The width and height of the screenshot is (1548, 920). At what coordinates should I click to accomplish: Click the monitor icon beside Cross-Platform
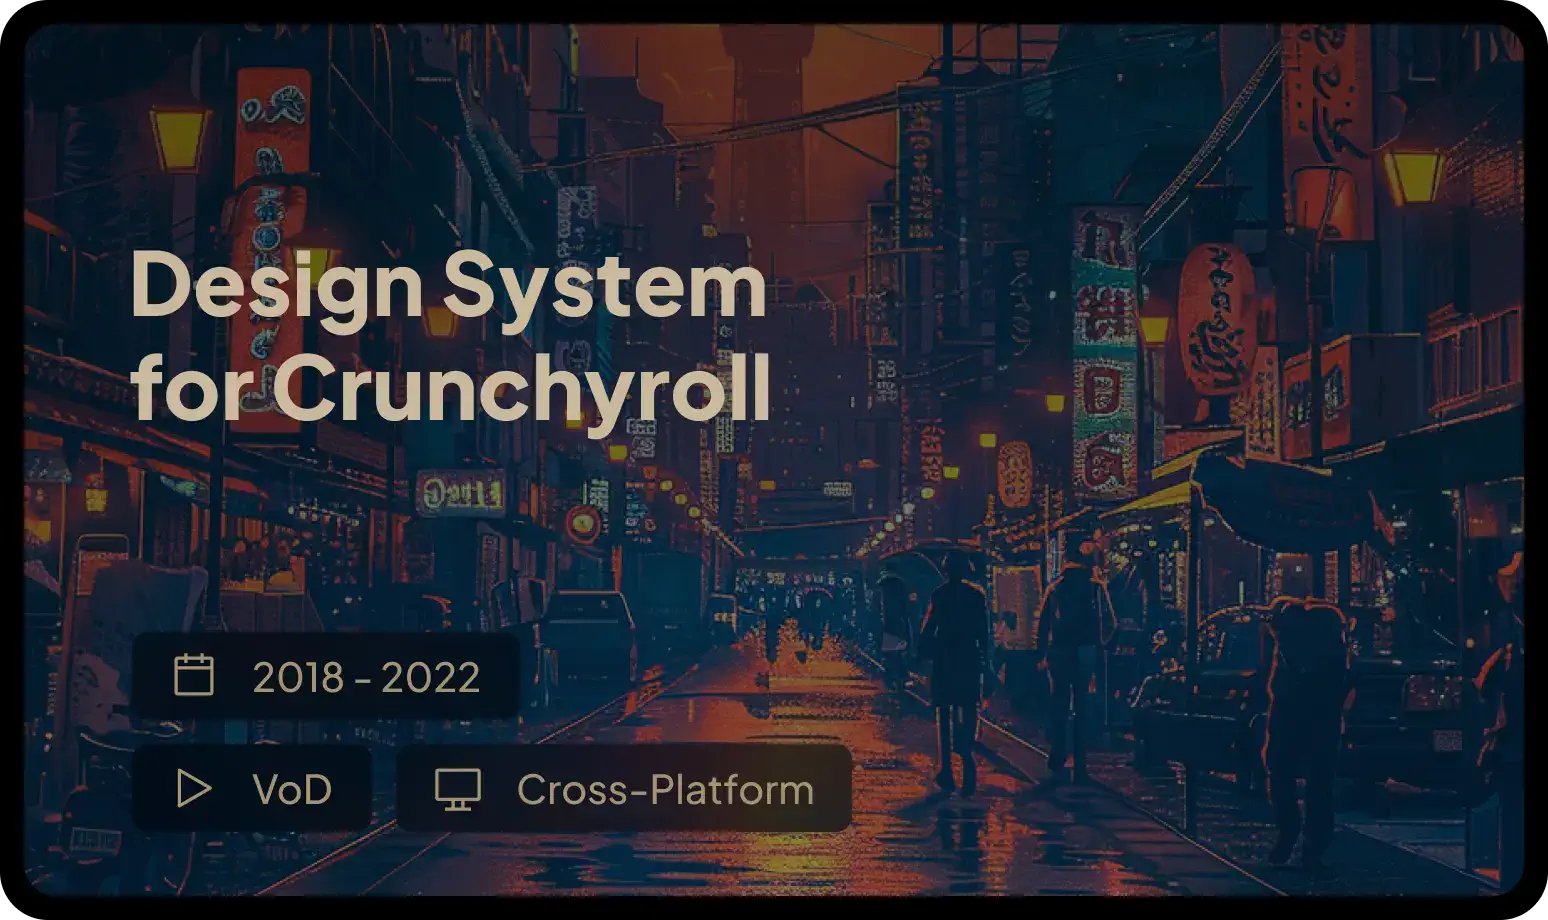458,789
